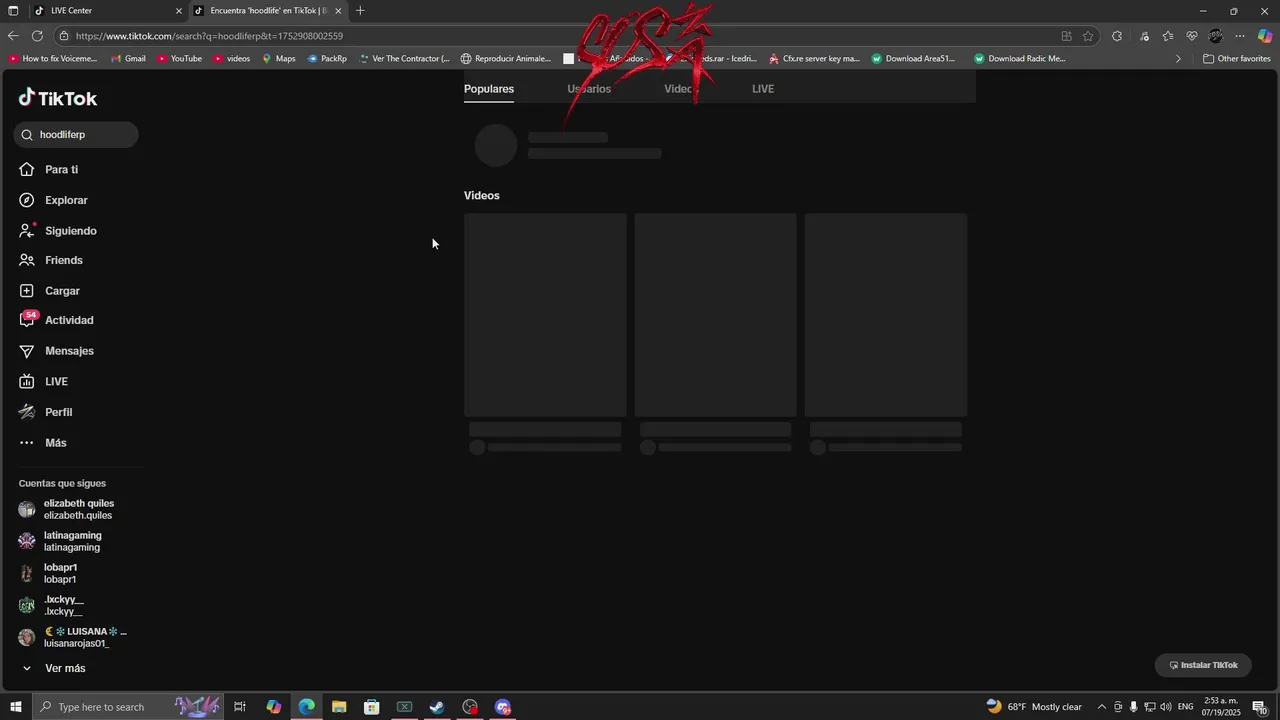Image resolution: width=1280 pixels, height=720 pixels.
Task: Open Task View on the taskbar
Action: point(240,707)
